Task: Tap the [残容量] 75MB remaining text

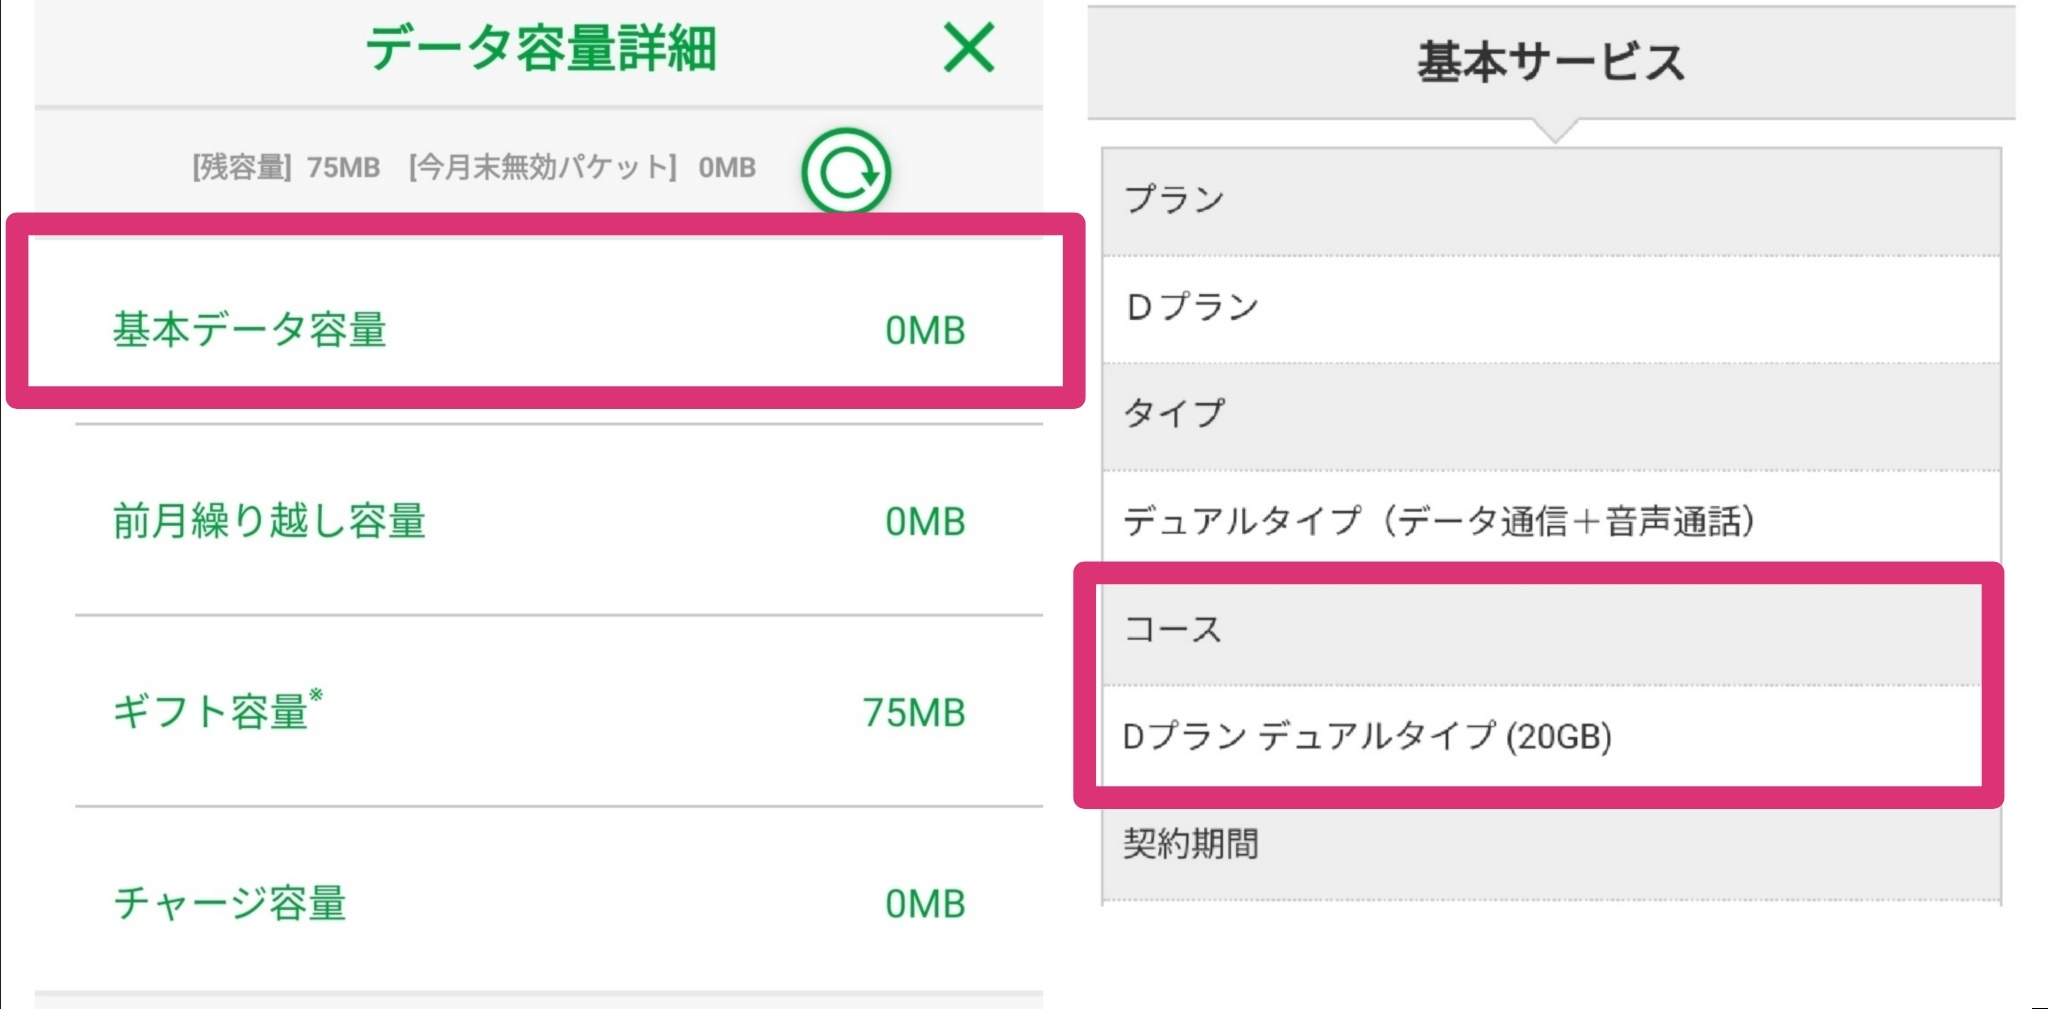Action: 286,167
